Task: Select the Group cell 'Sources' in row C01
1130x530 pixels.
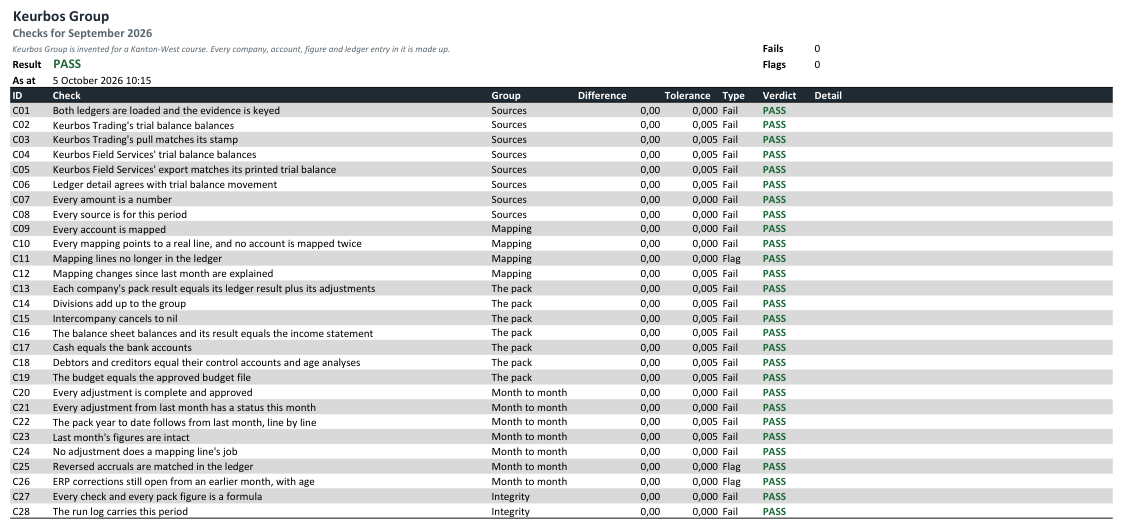Action: click(x=509, y=110)
